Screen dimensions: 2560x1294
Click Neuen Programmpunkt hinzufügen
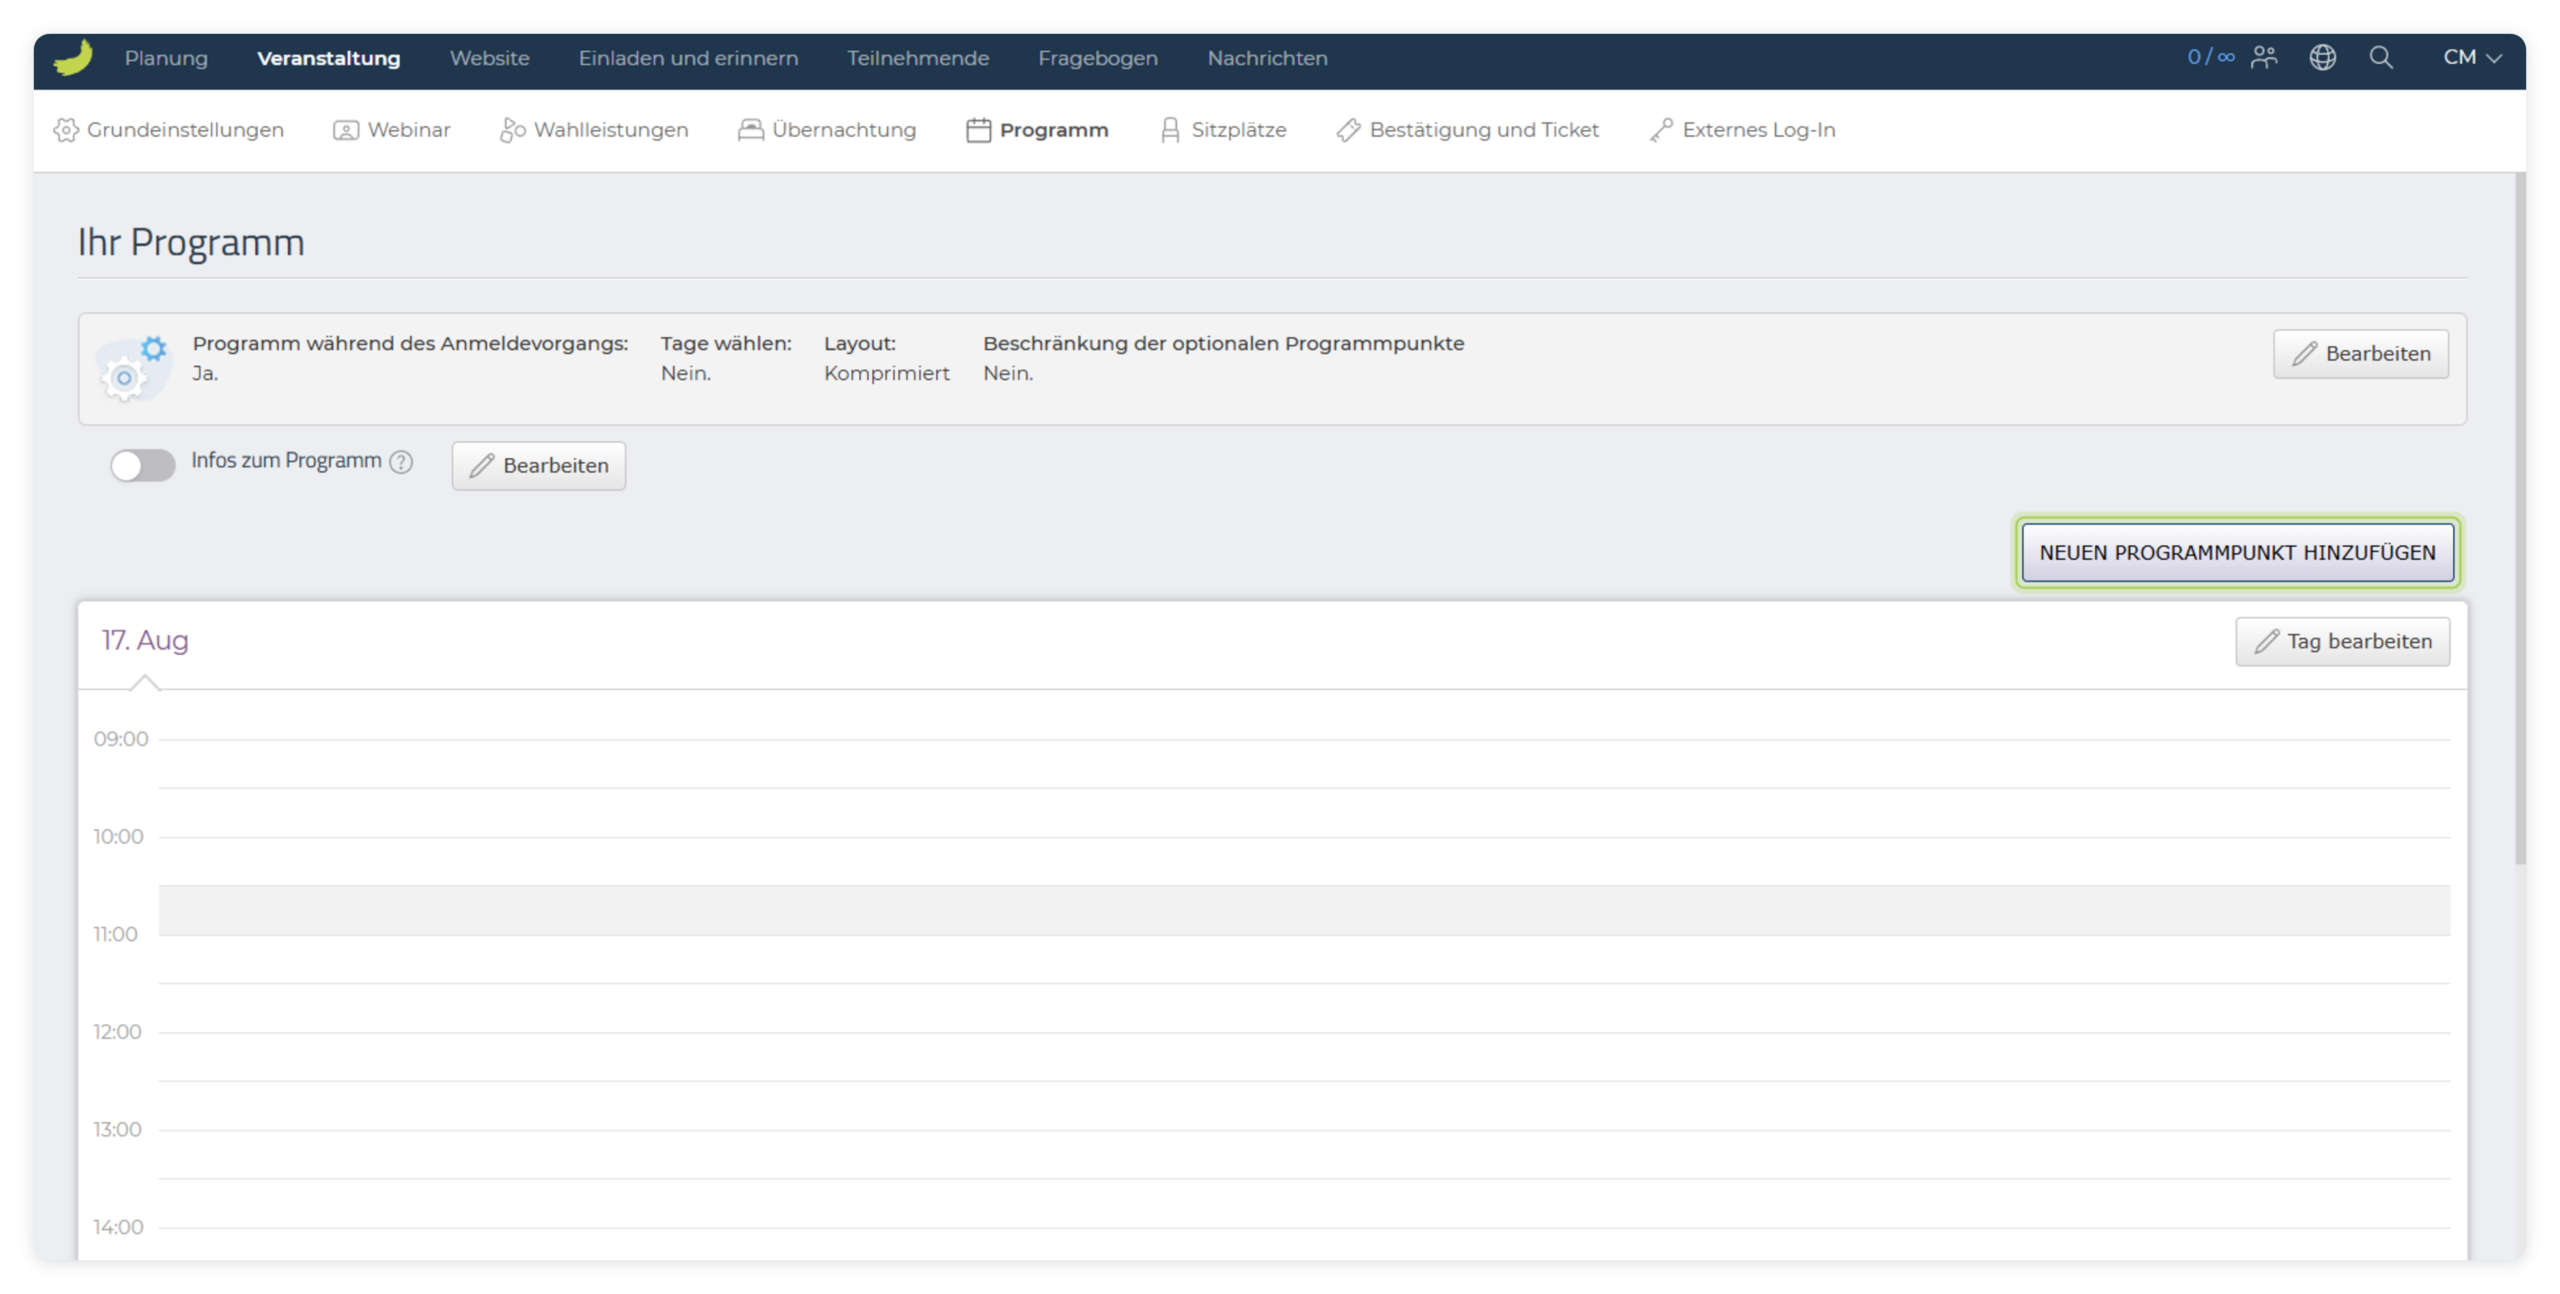click(2237, 552)
